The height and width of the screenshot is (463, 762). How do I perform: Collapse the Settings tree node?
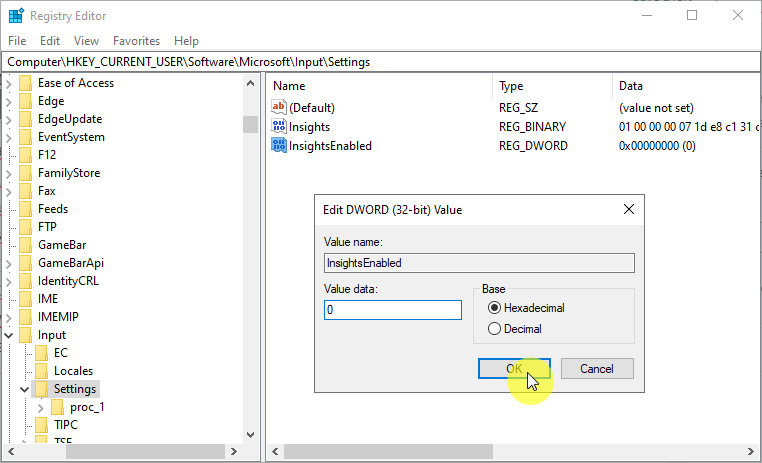point(25,389)
